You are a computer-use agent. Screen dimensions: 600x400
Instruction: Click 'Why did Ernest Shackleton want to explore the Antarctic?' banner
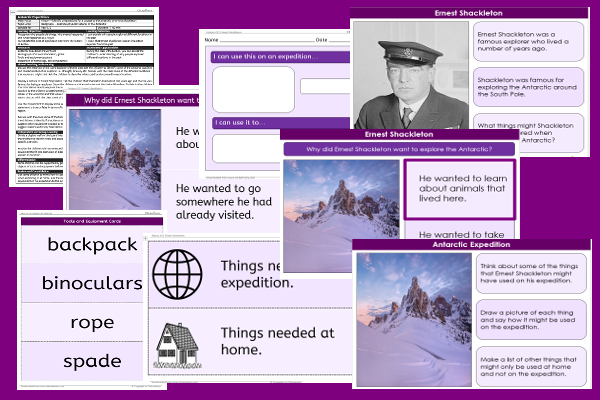tap(399, 149)
